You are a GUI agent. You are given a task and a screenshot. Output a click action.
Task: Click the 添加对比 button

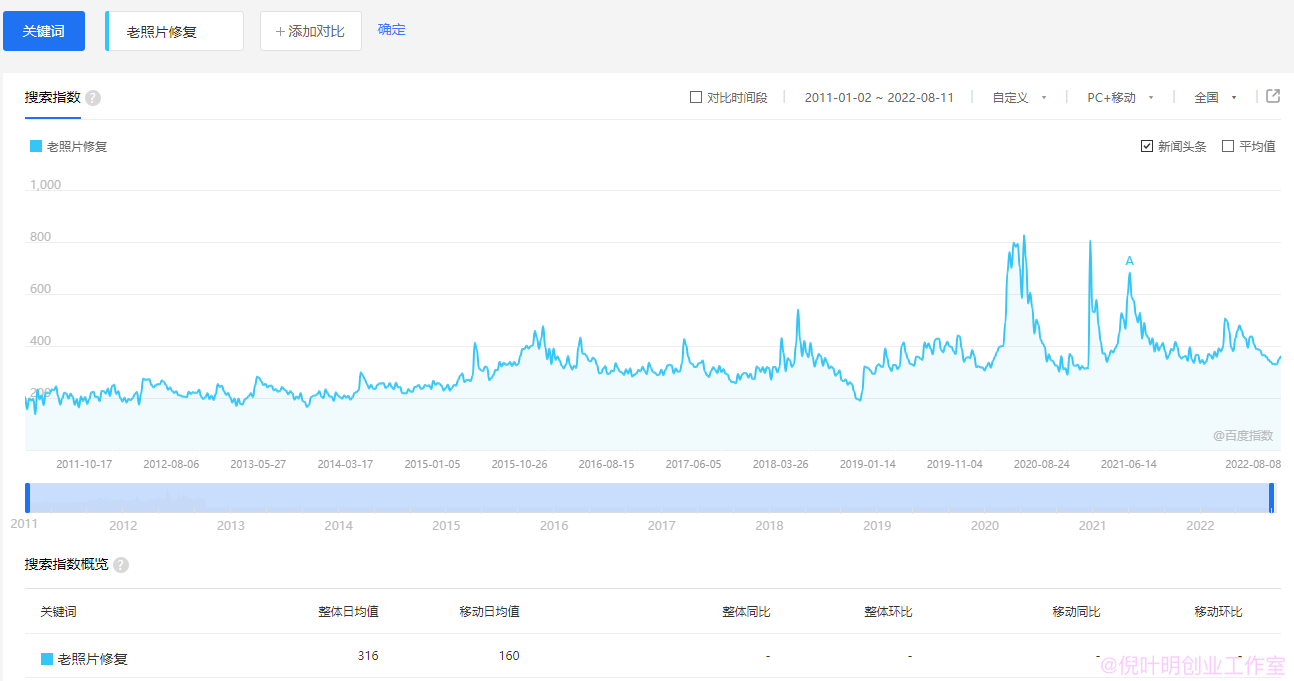point(310,31)
